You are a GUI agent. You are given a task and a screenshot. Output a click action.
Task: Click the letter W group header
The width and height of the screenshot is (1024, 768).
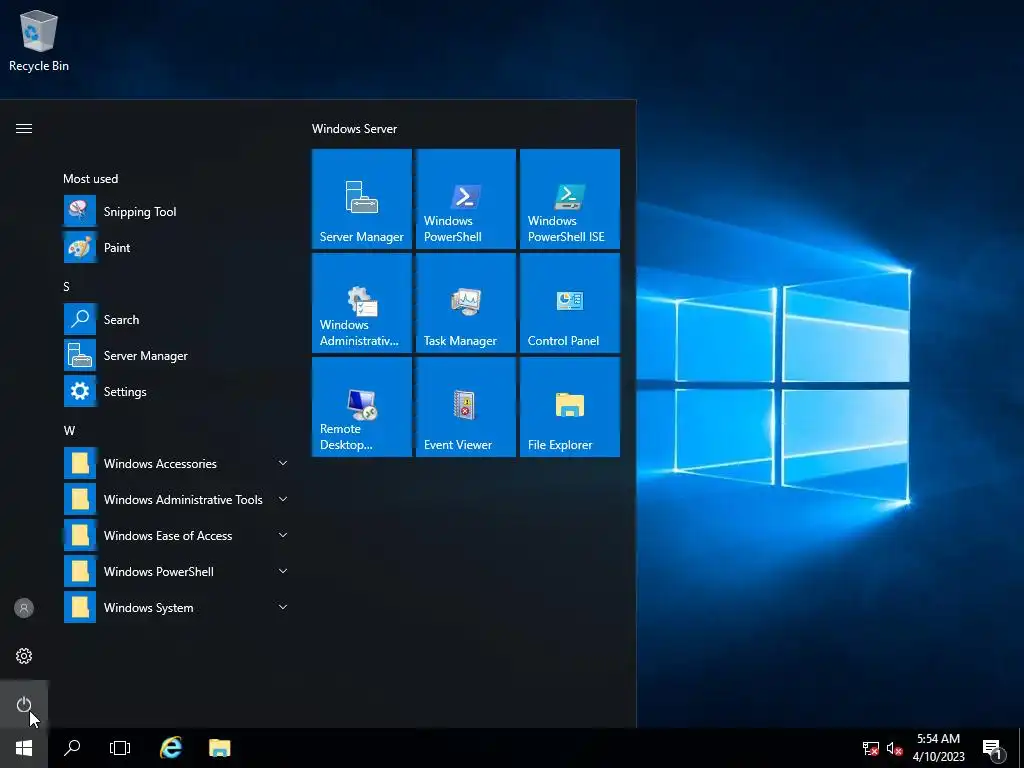point(69,430)
